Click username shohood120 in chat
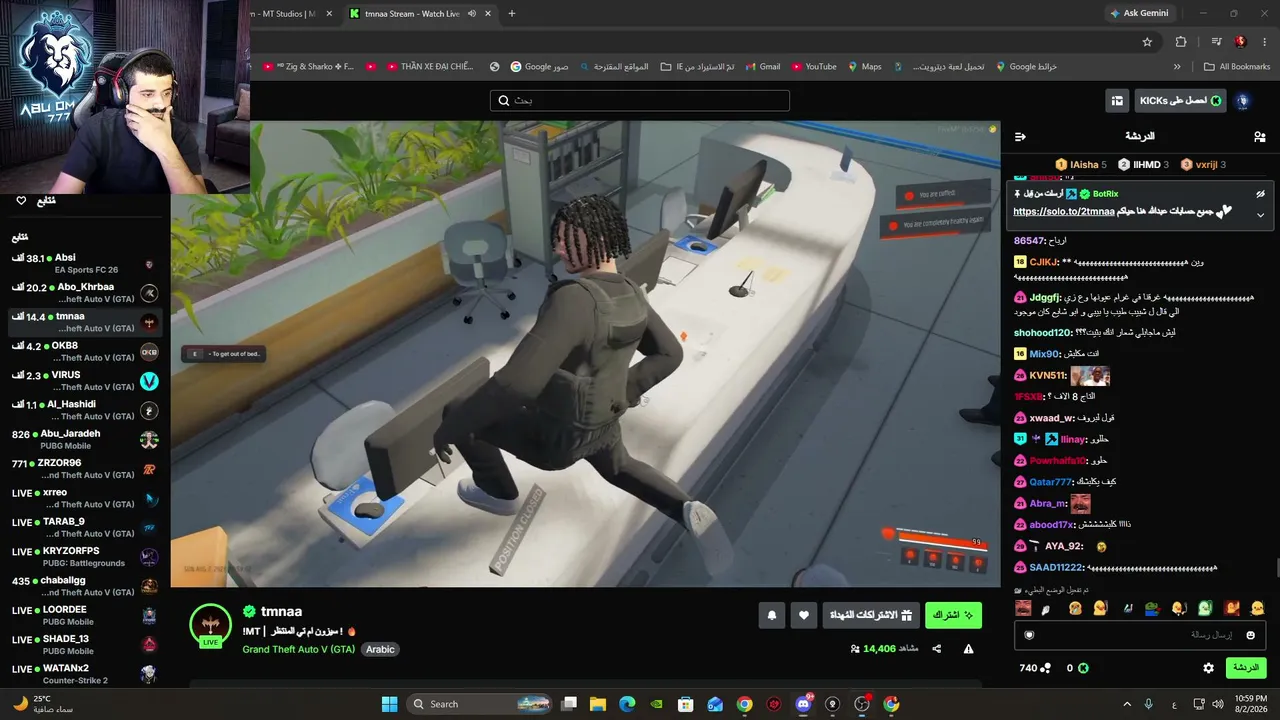 point(1043,333)
